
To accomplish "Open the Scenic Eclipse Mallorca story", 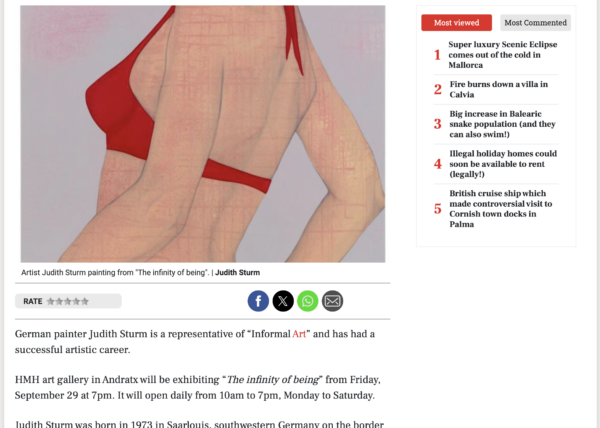I will click(502, 55).
